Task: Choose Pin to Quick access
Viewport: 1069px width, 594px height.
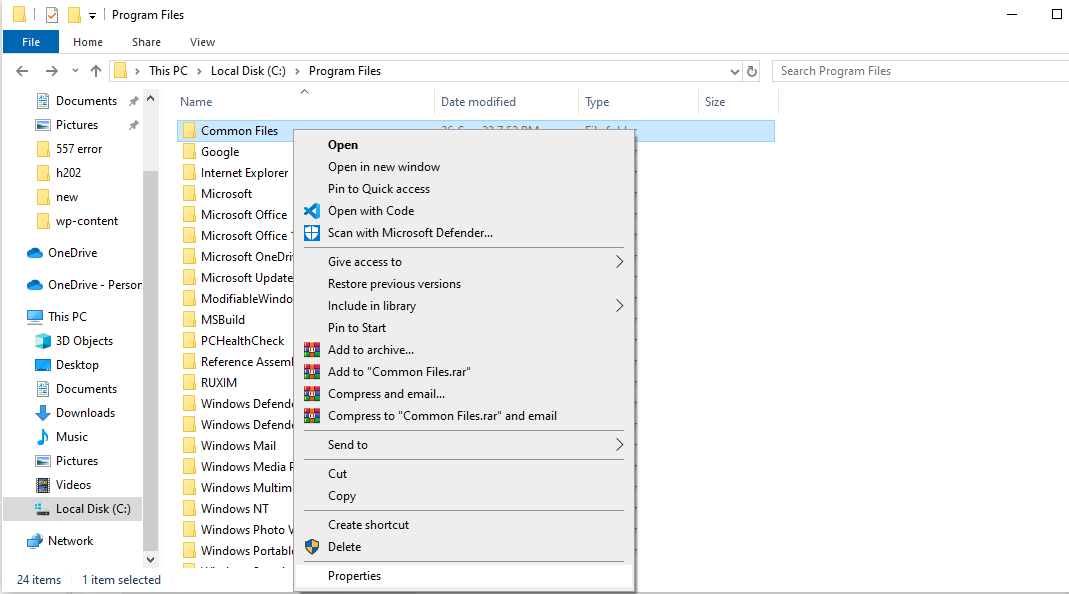Action: [379, 189]
